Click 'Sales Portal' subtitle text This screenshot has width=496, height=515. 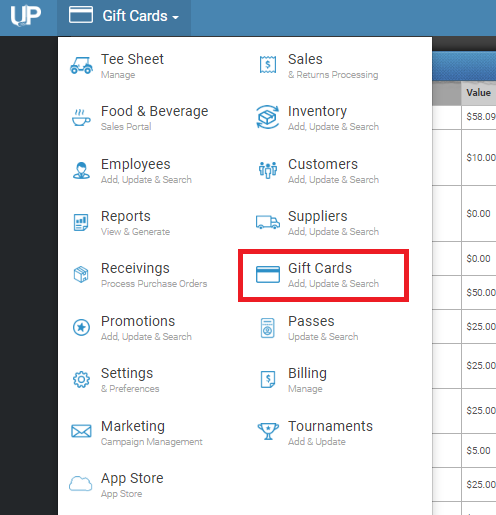(126, 127)
